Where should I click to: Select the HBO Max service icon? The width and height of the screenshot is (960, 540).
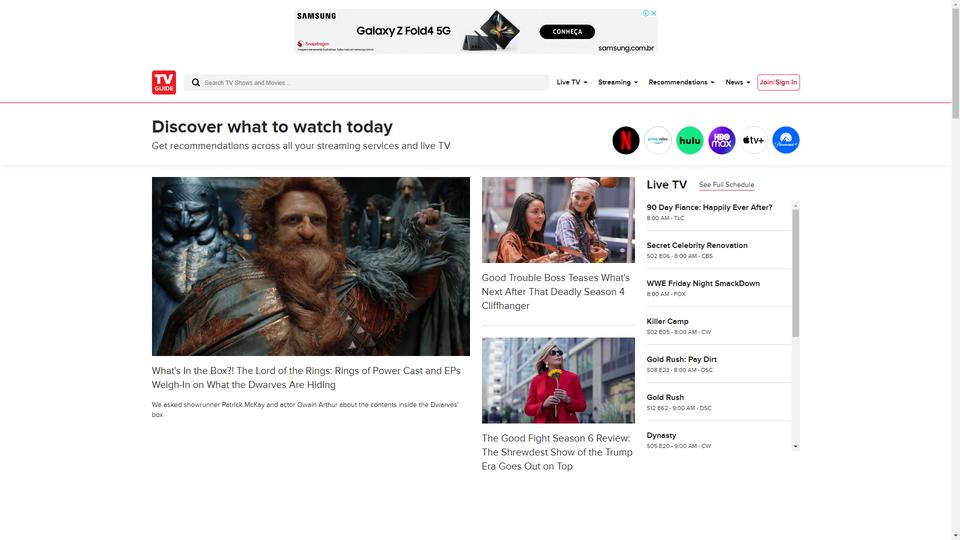(x=721, y=140)
